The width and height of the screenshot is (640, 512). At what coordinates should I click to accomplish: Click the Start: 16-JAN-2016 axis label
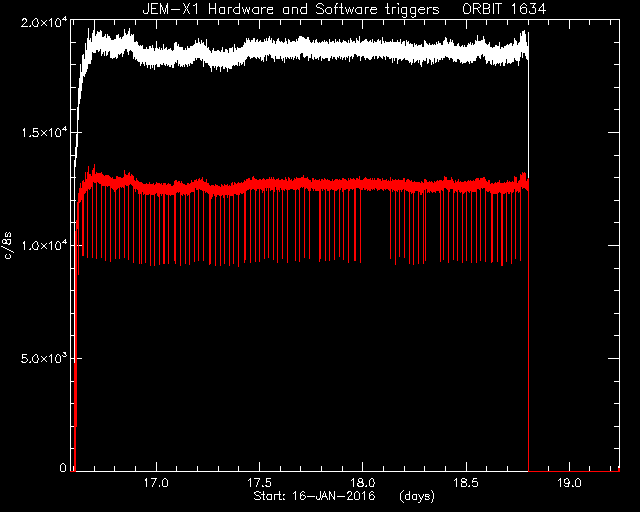pos(314,496)
